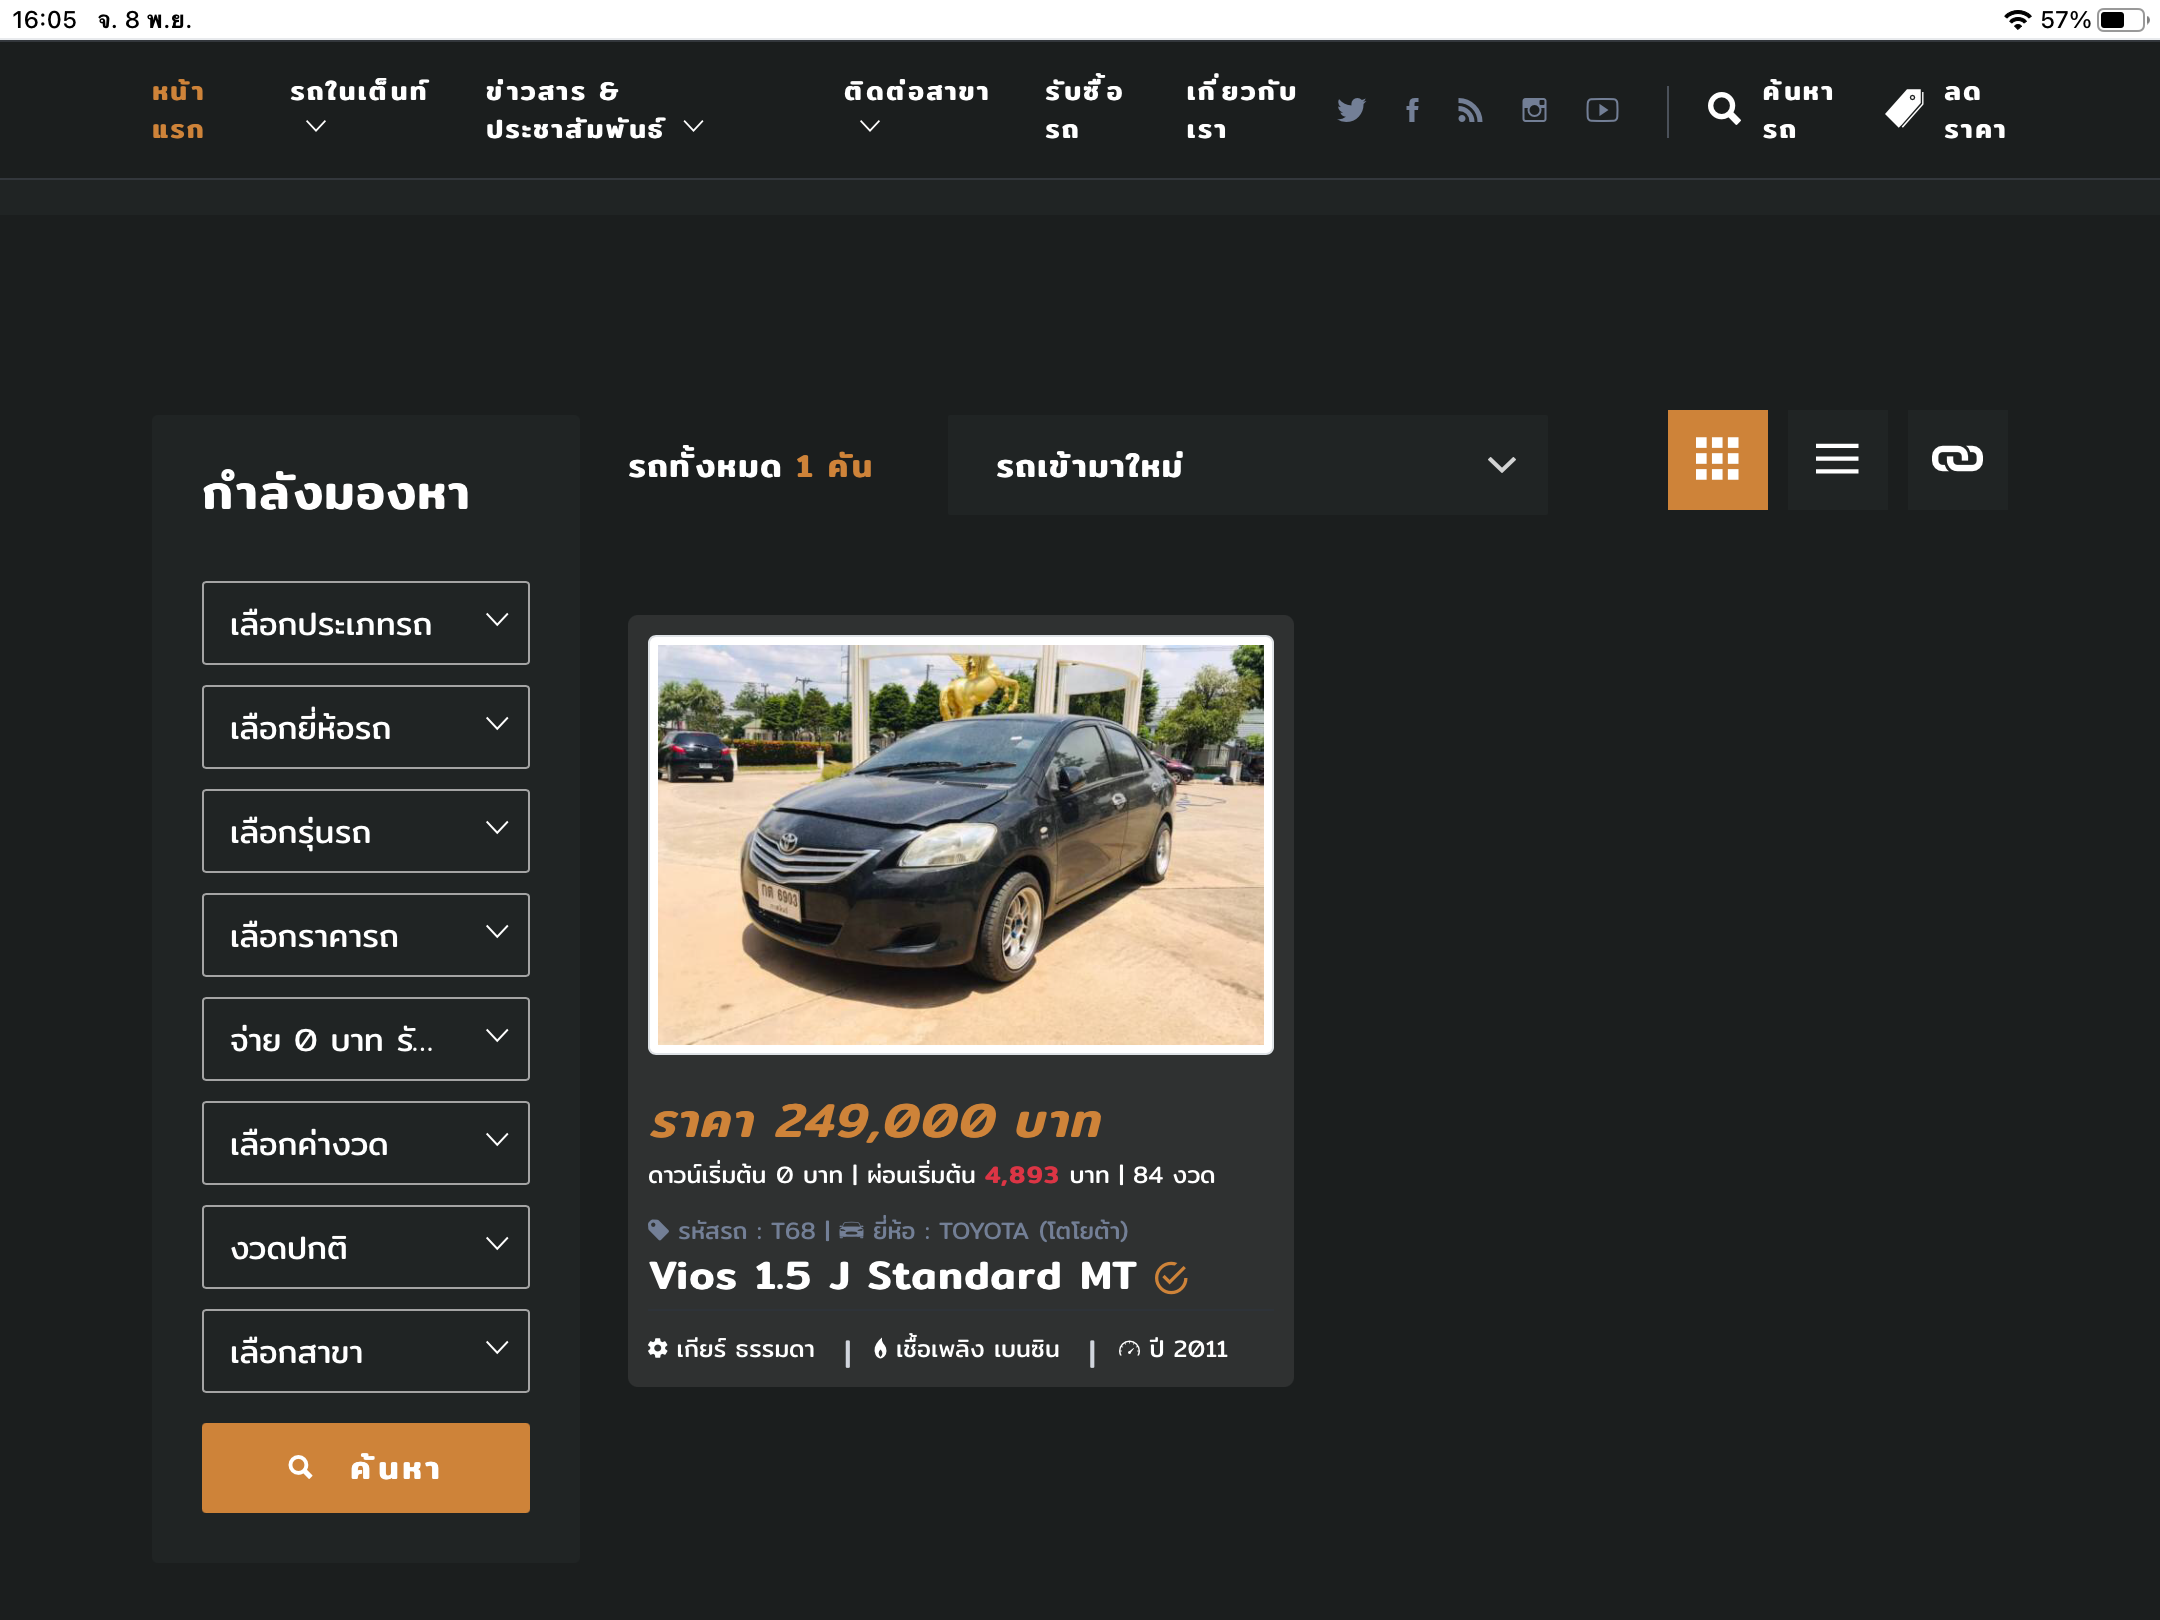Click the chain link view icon
The image size is (2160, 1620).
(1957, 459)
